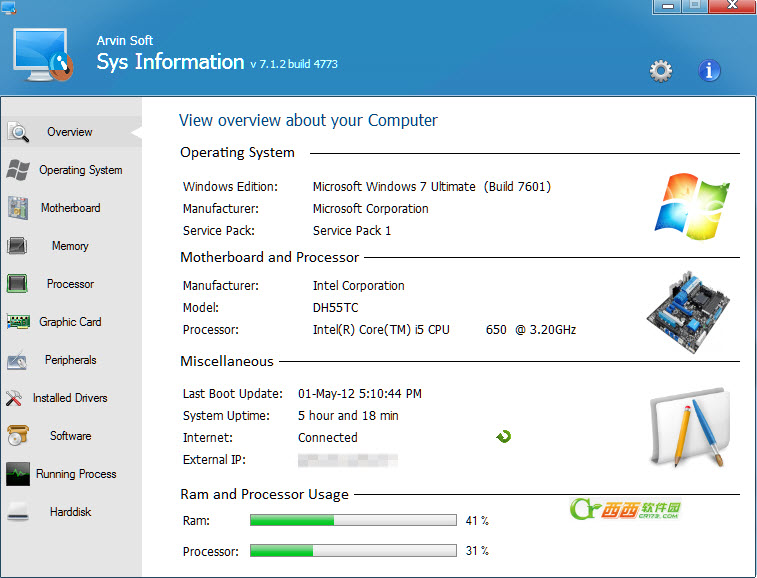757x578 pixels.
Task: Click the Memory chip sidebar icon
Action: (x=17, y=246)
